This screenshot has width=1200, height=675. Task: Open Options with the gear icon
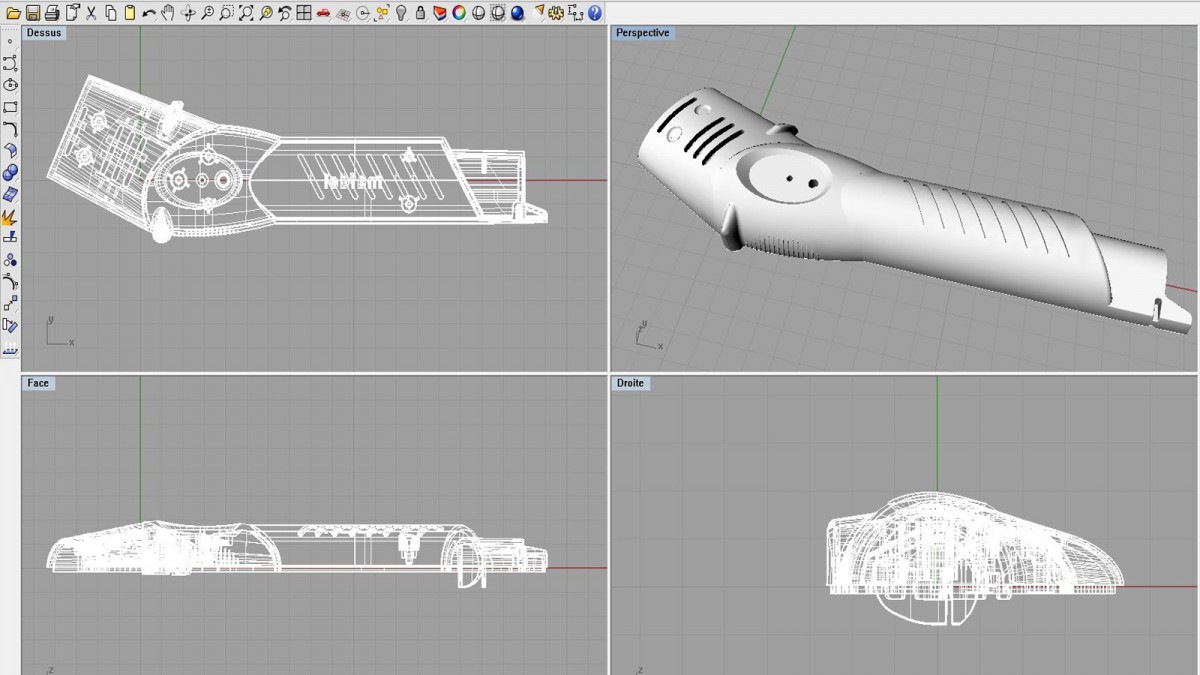click(x=557, y=13)
